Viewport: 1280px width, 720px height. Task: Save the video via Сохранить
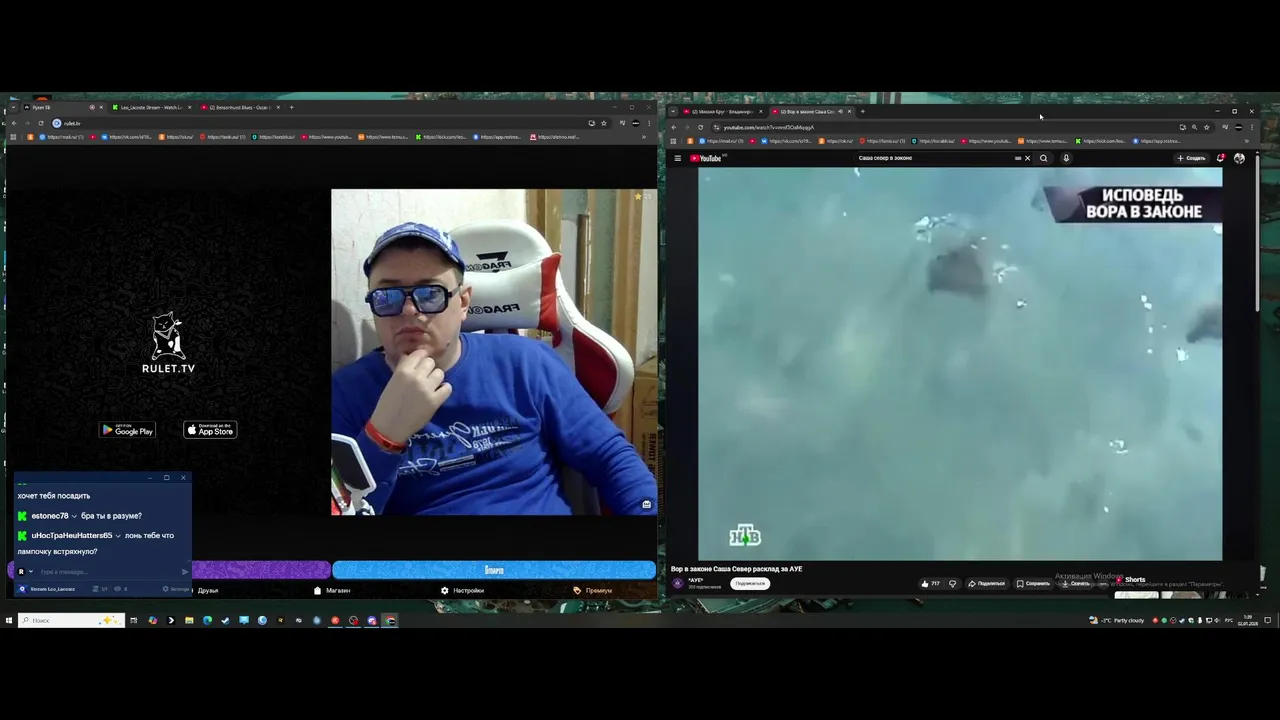(1033, 583)
